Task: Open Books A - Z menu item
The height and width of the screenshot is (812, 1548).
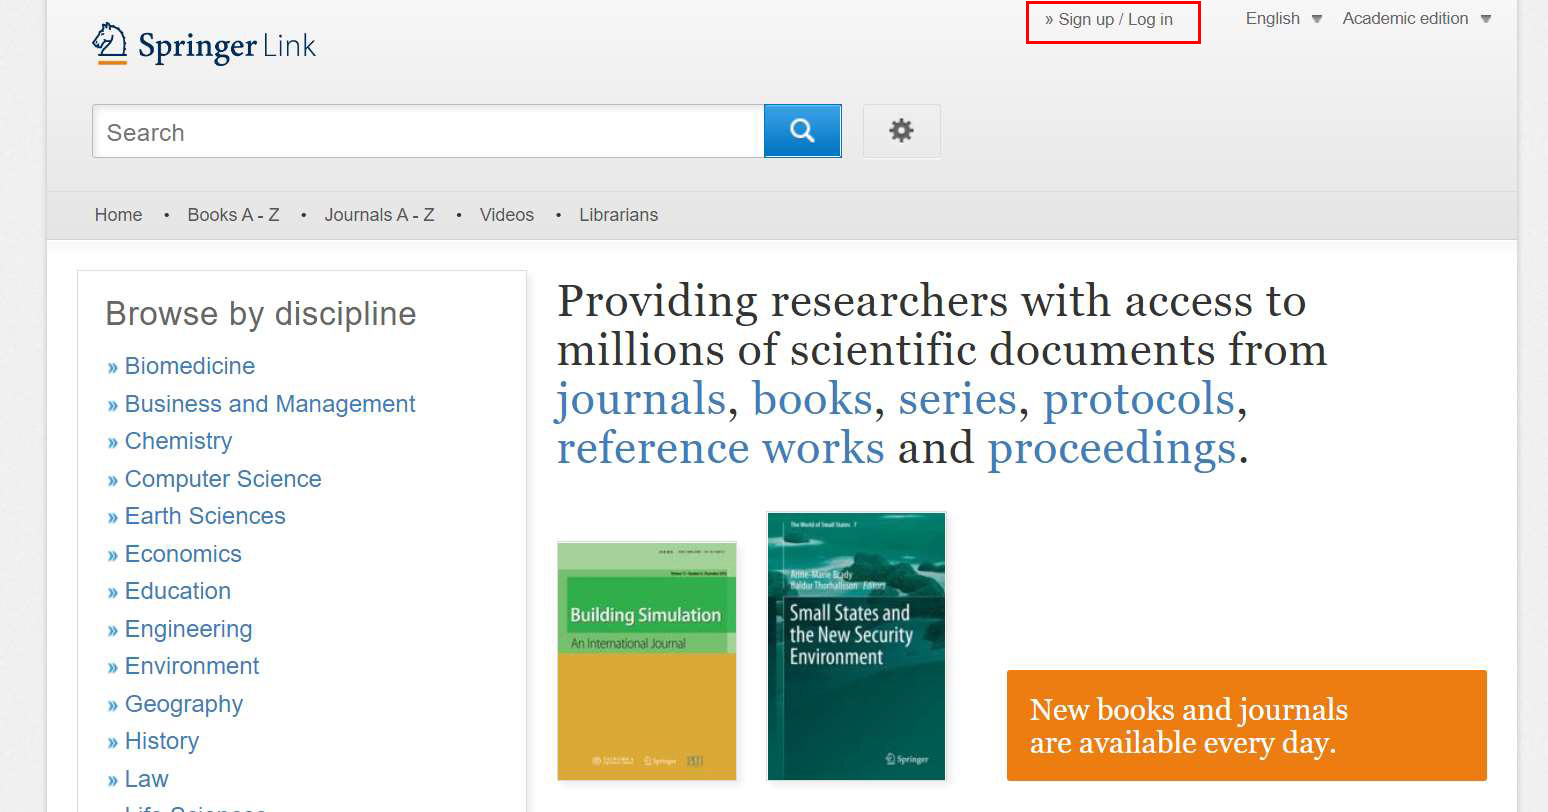Action: [x=233, y=215]
